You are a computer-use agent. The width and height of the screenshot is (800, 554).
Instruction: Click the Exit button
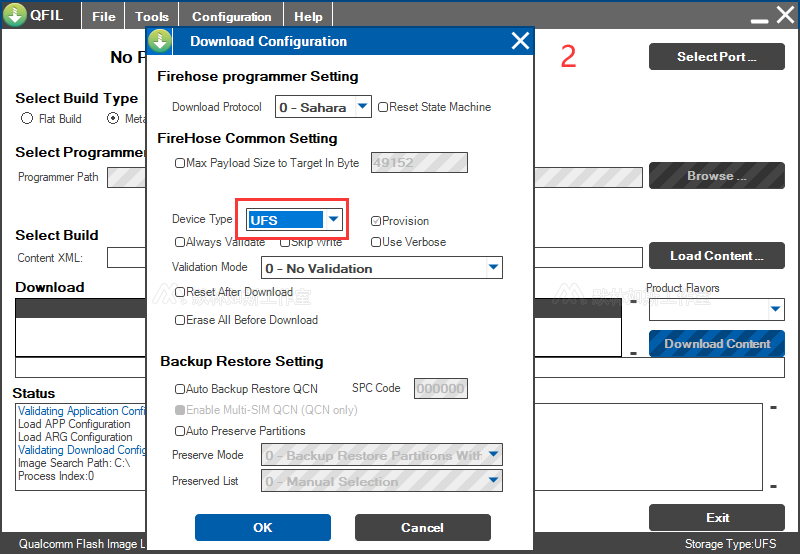click(717, 518)
